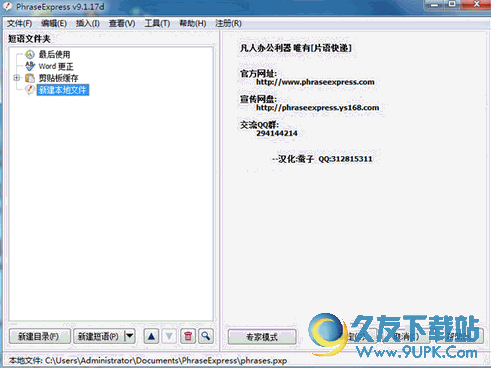Click the www.phraseexpress.com URL text
Image resolution: width=491 pixels, height=368 pixels.
[x=315, y=82]
